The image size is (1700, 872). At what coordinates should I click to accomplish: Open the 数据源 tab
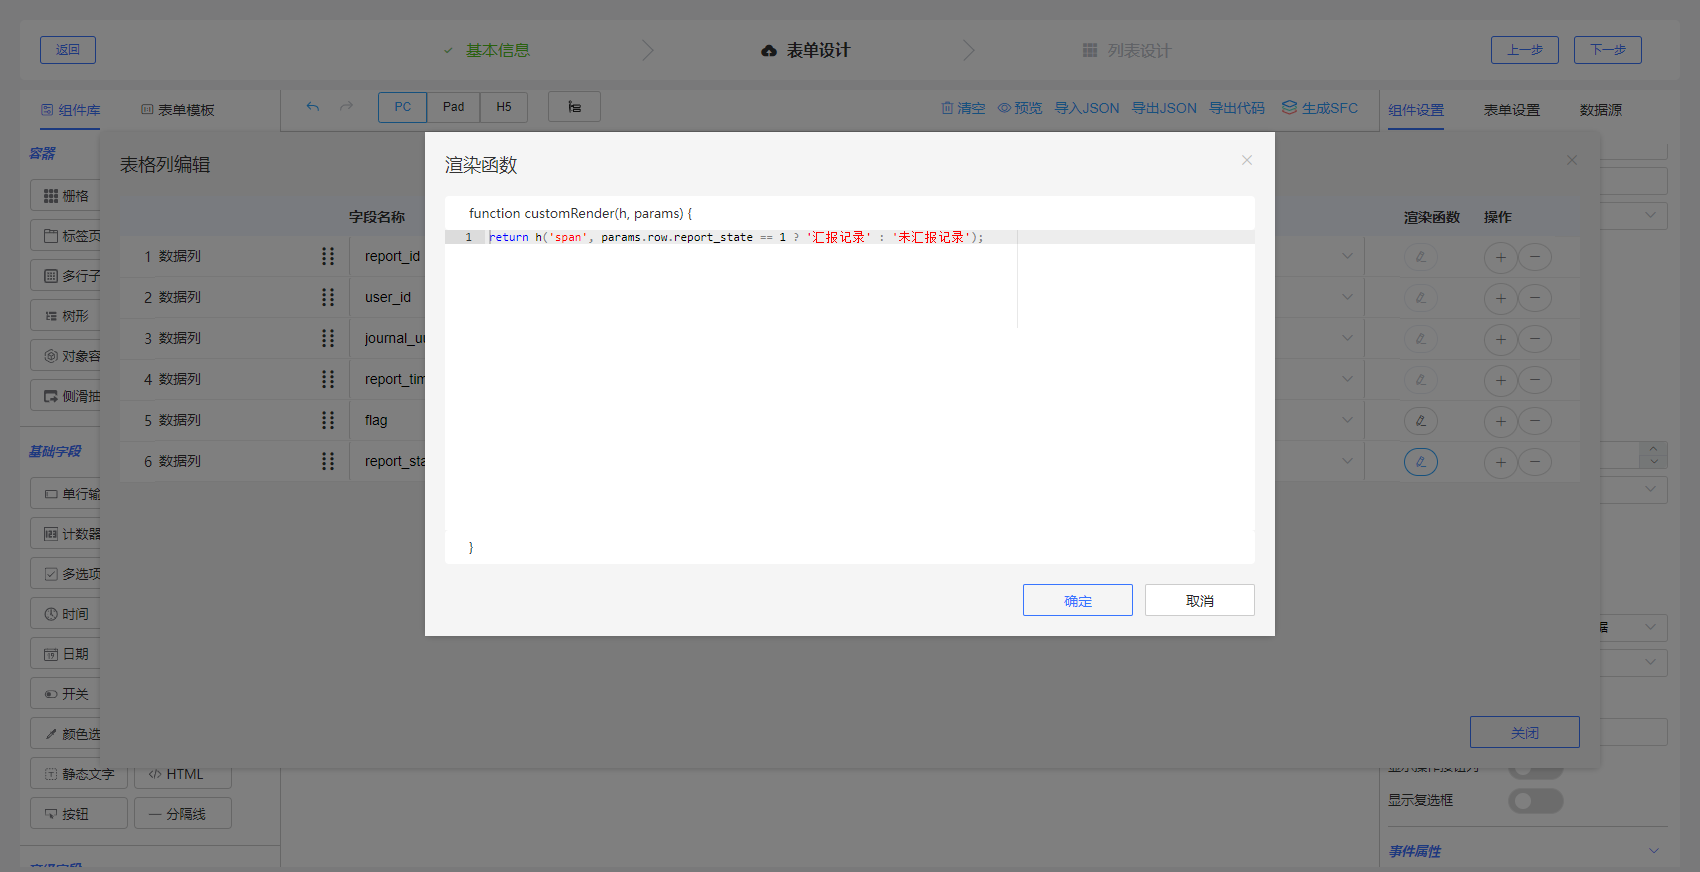pyautogui.click(x=1601, y=110)
